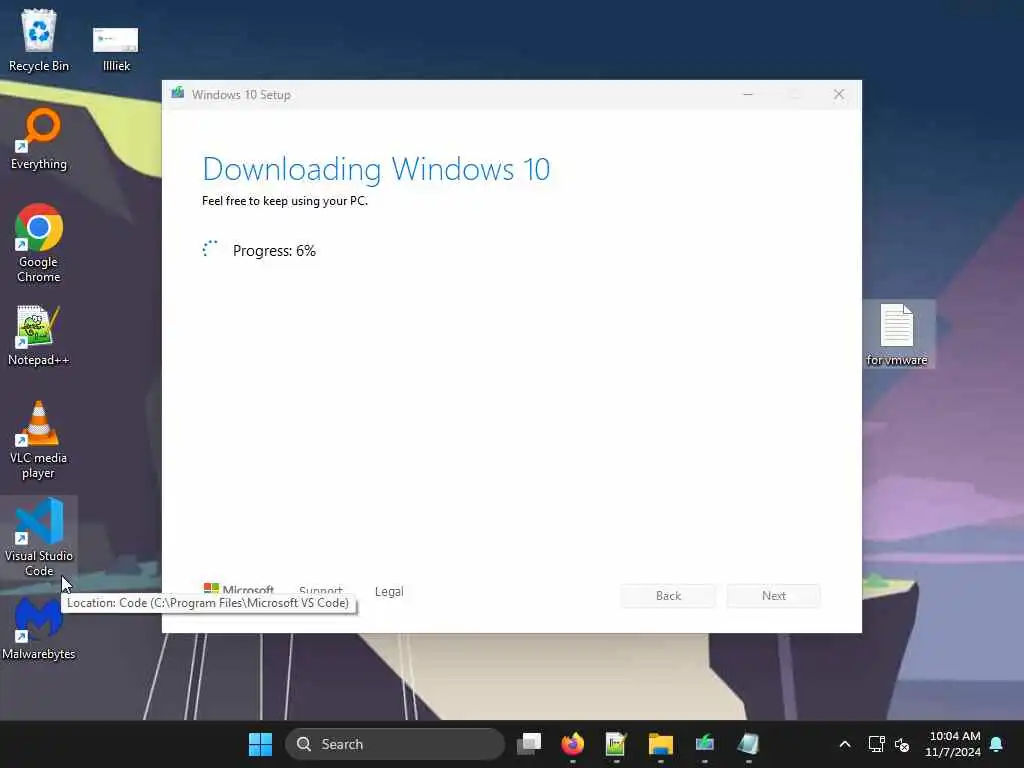Viewport: 1024px width, 768px height.
Task: Open the Recycle Bin desktop icon
Action: click(x=39, y=40)
